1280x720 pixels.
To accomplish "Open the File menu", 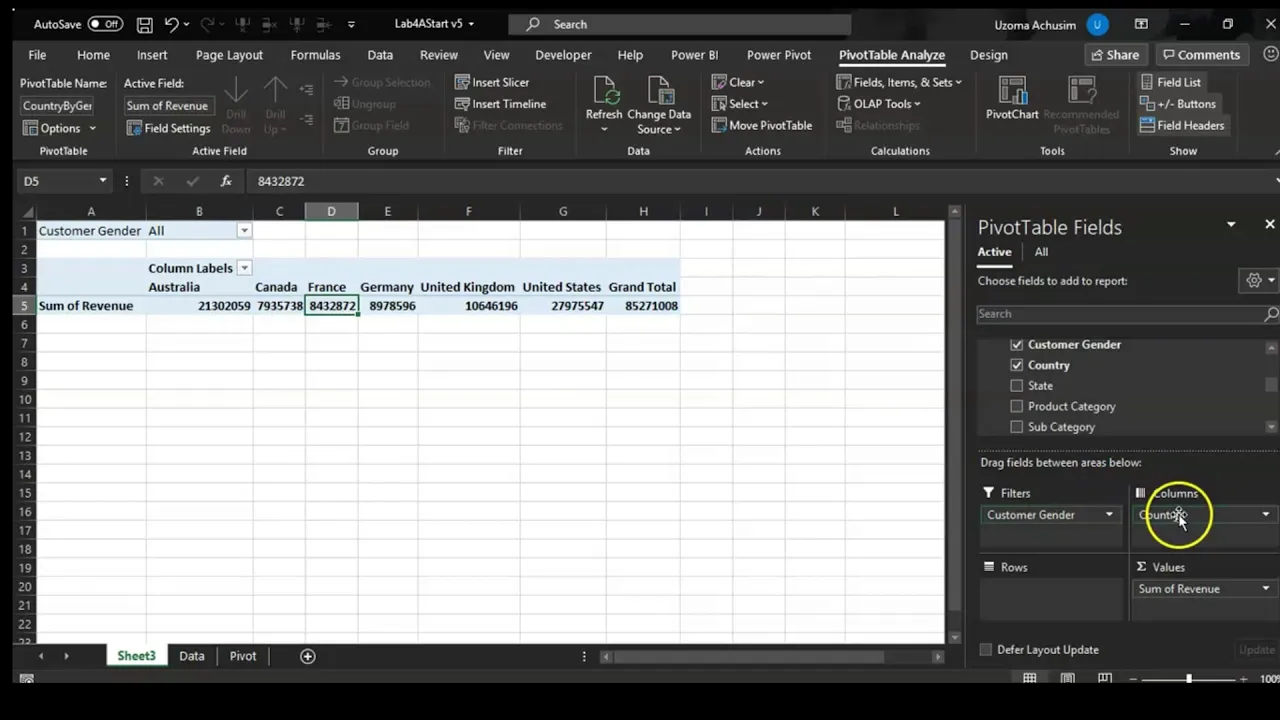I will [37, 55].
